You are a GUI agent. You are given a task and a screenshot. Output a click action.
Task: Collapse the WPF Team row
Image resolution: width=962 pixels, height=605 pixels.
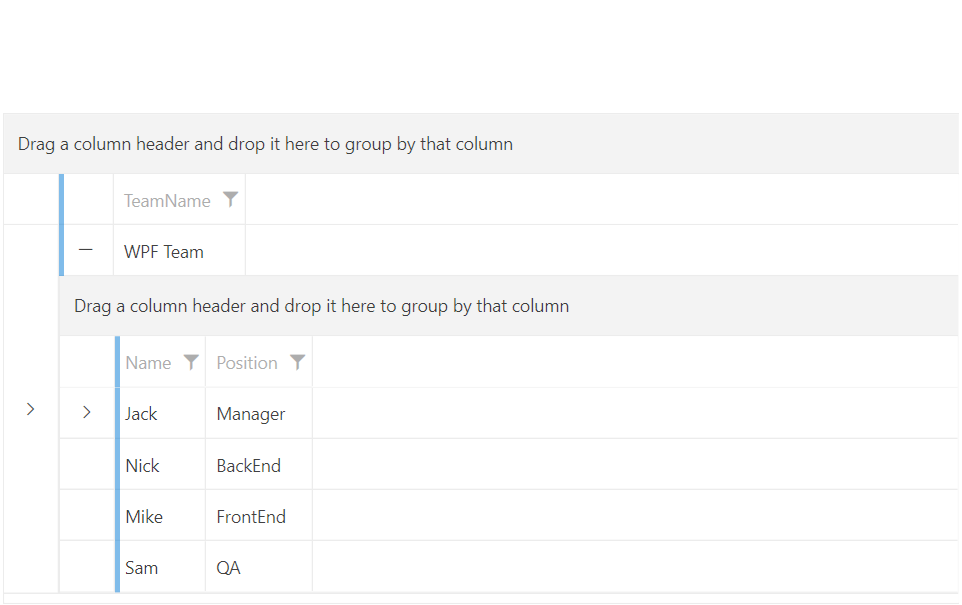(87, 251)
